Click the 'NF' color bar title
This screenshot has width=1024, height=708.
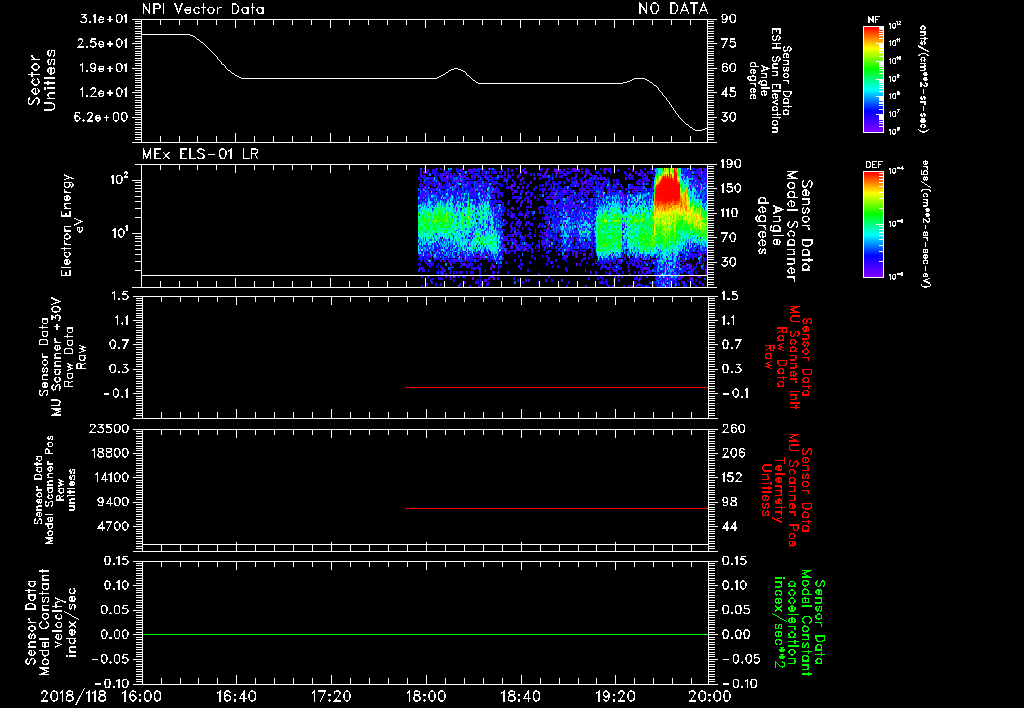click(874, 20)
